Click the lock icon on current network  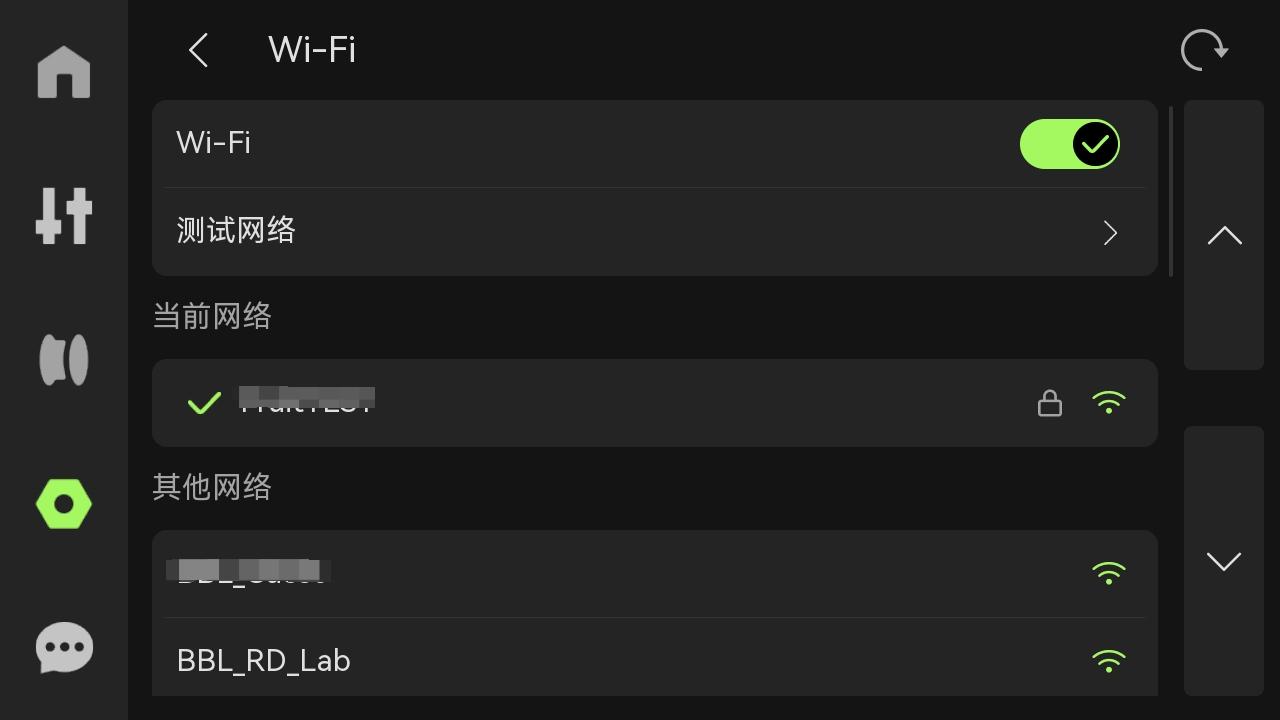click(x=1049, y=403)
